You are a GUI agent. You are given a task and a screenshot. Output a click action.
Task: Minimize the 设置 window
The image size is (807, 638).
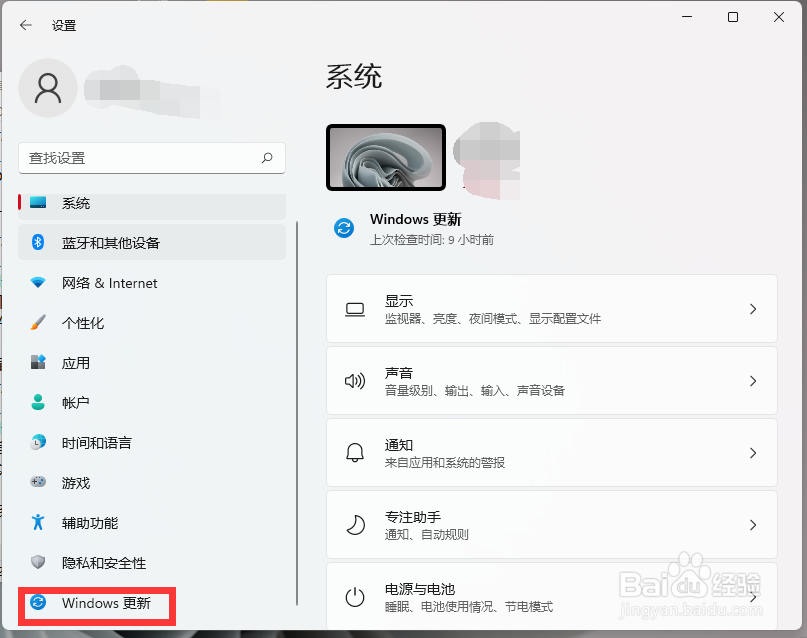coord(687,17)
